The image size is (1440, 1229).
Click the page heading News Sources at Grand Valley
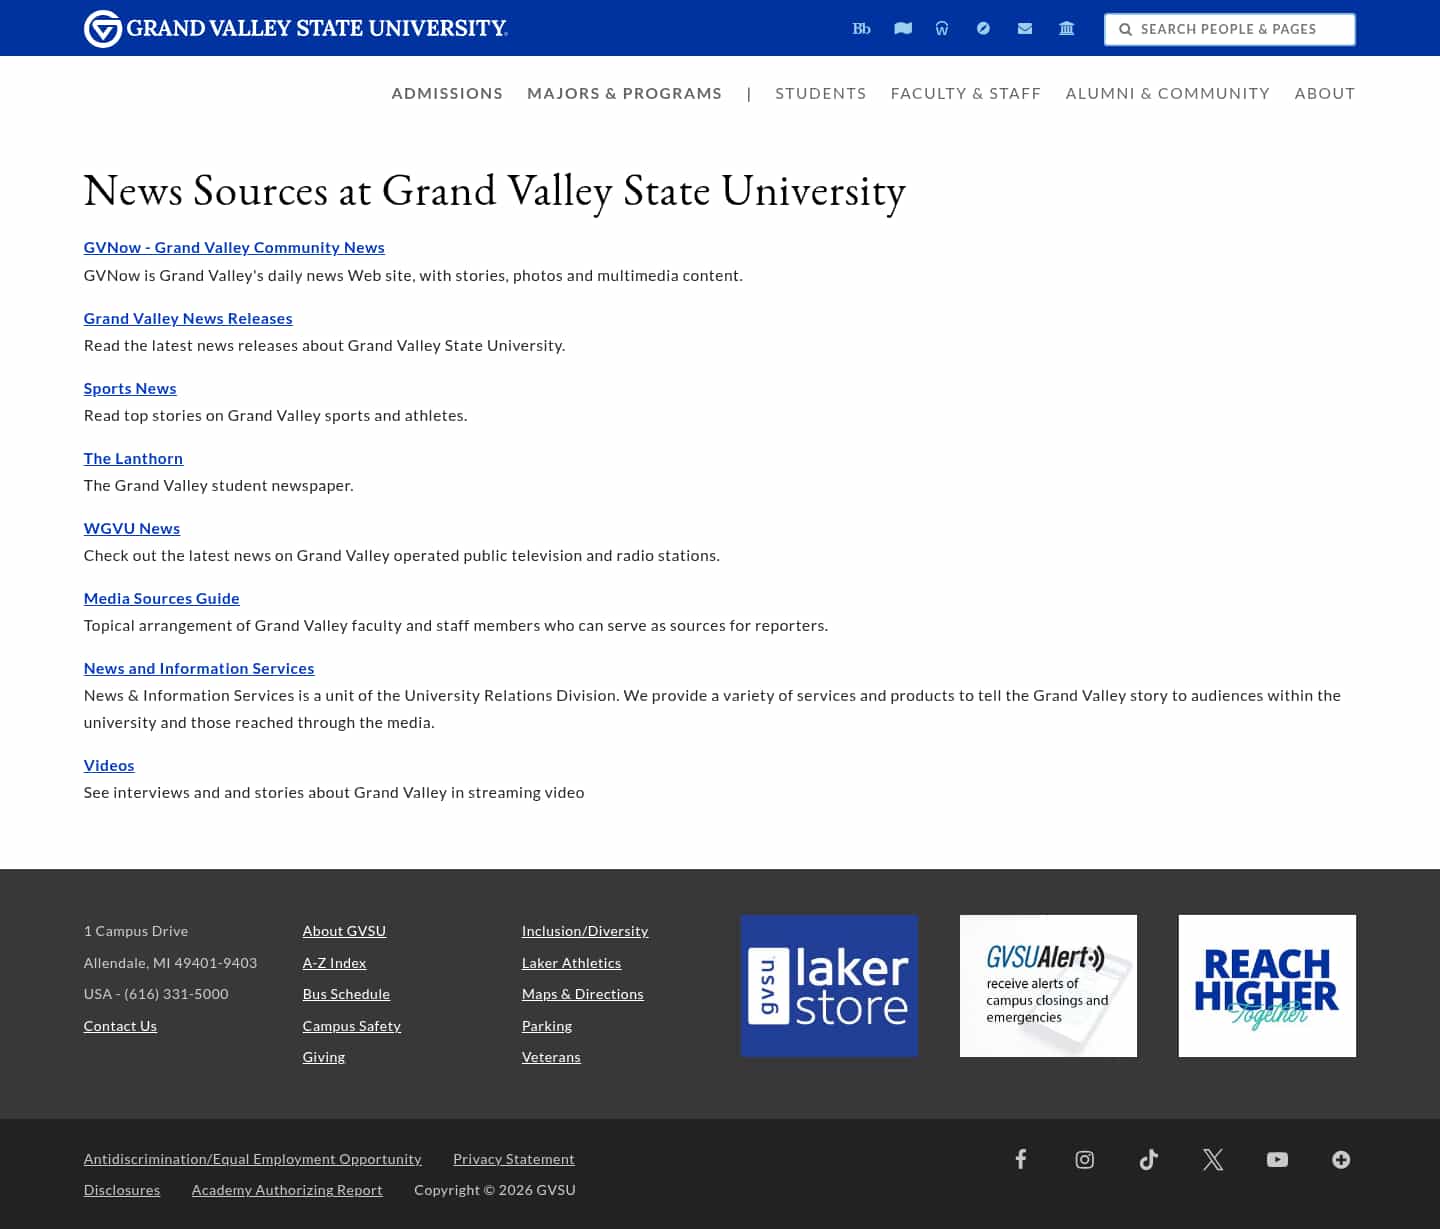pos(494,191)
